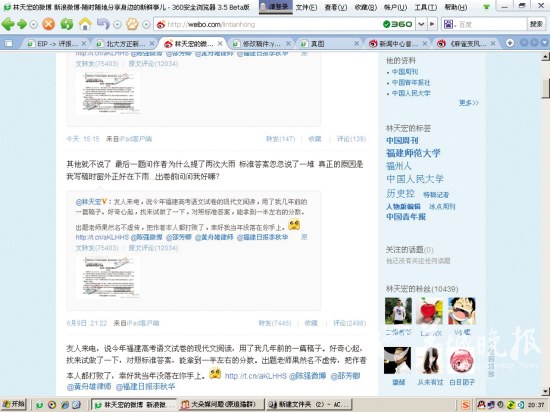550x412 pixels.
Task: Switch to the 修改稿件 tab
Action: click(261, 43)
